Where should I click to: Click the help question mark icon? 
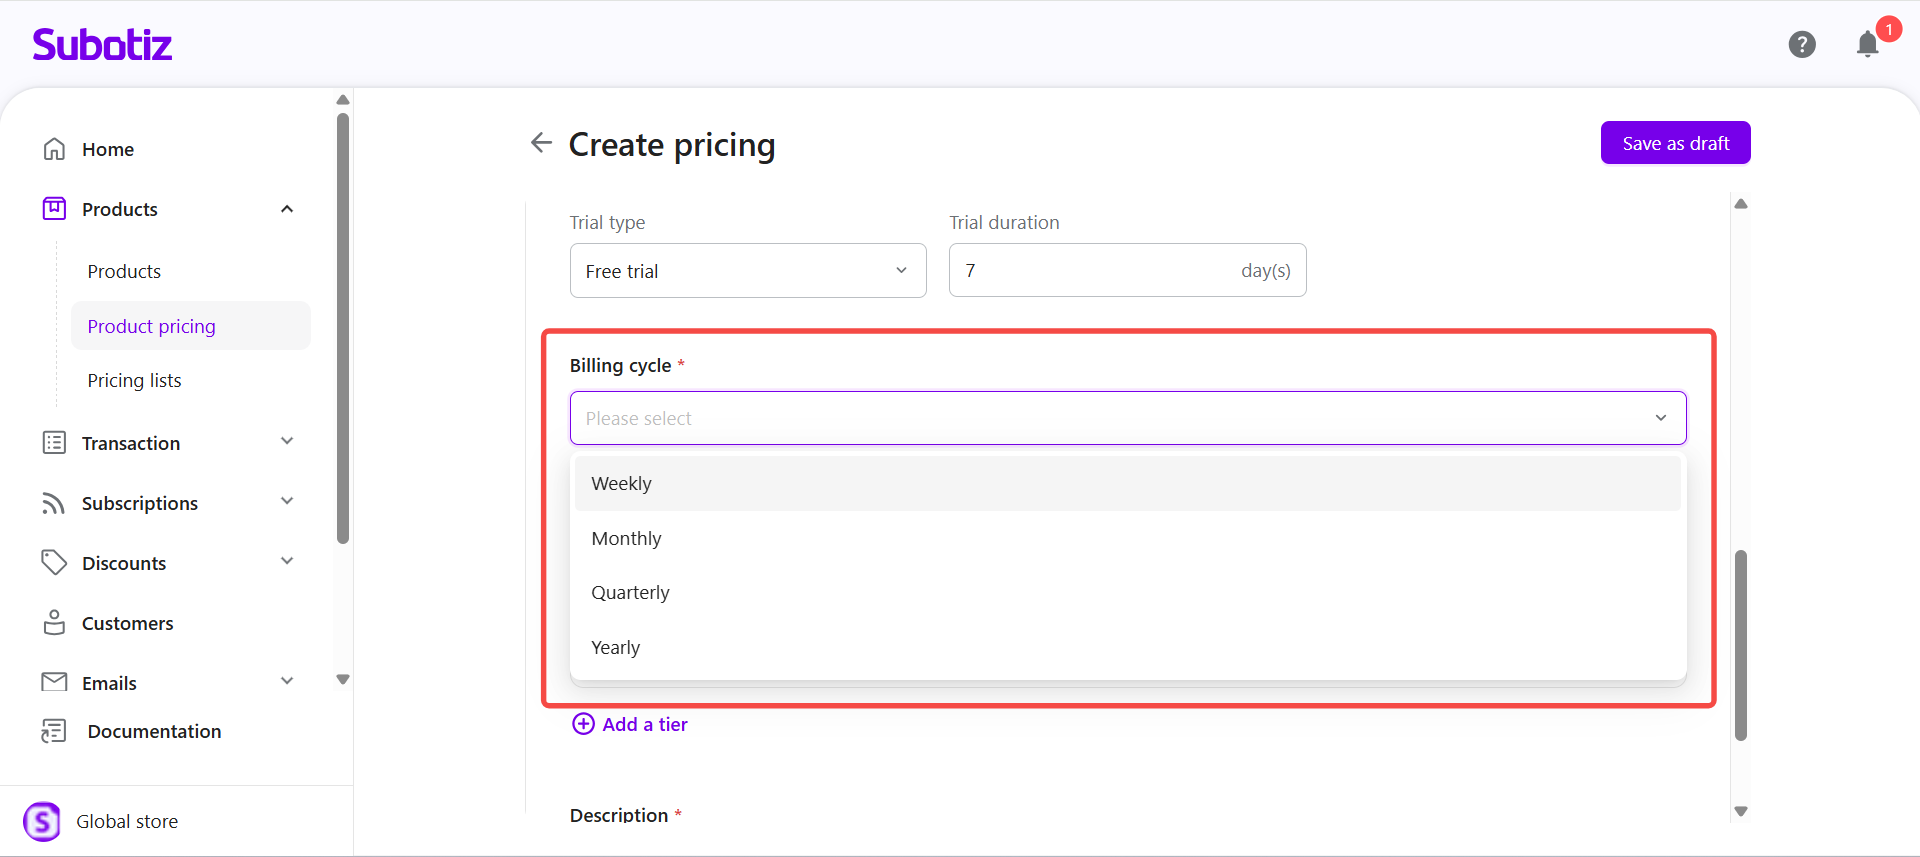(1801, 45)
